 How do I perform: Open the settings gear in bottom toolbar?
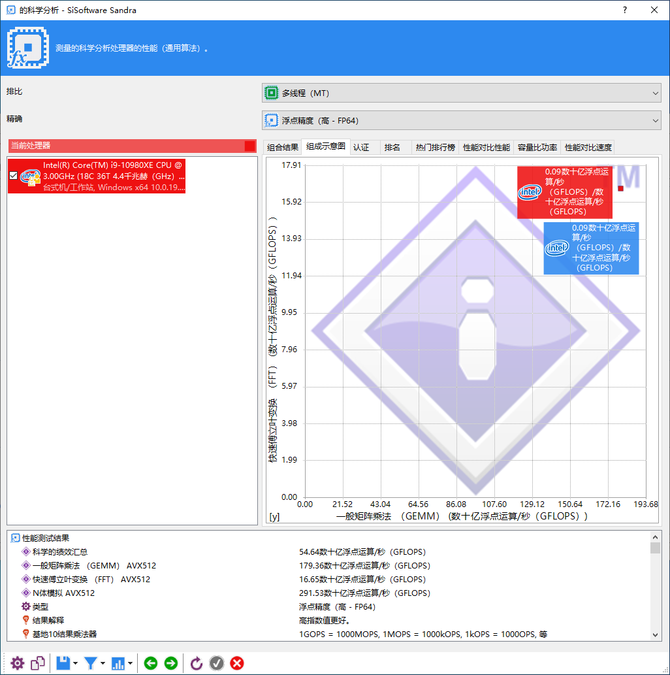[x=17, y=663]
